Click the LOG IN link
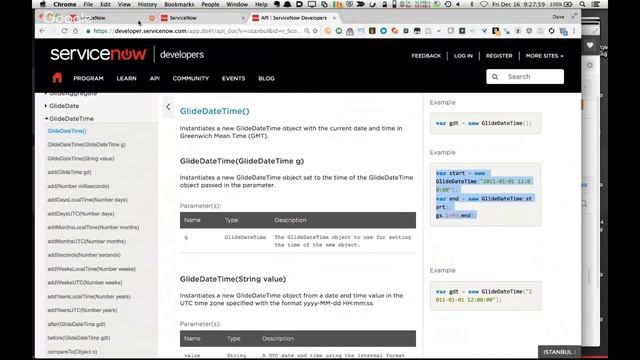This screenshot has height=360, width=640. tap(463, 56)
